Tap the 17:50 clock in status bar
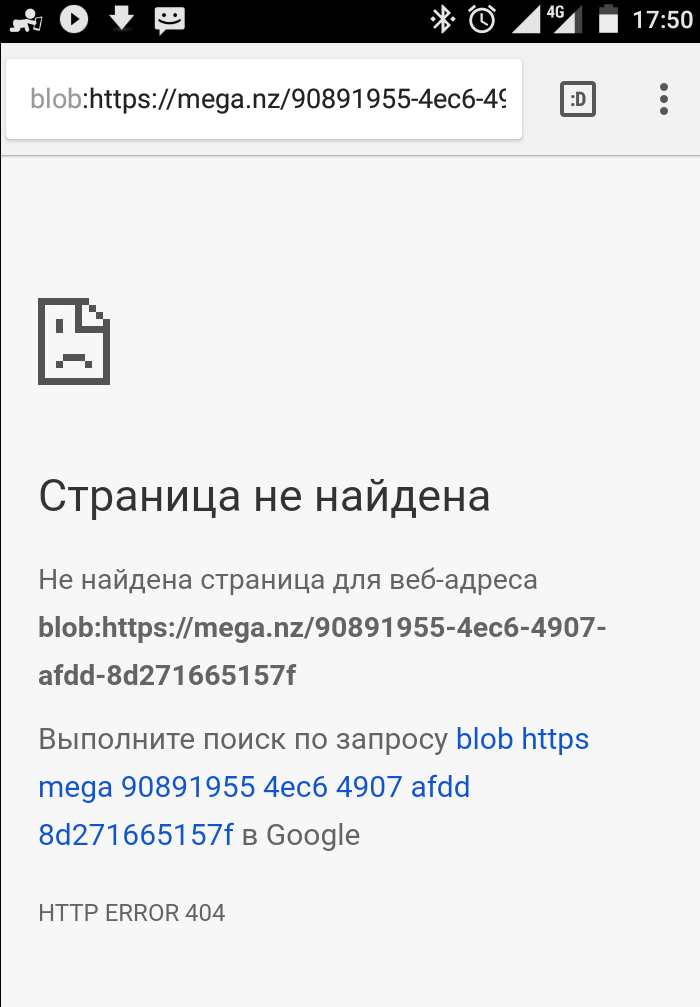 (x=663, y=20)
